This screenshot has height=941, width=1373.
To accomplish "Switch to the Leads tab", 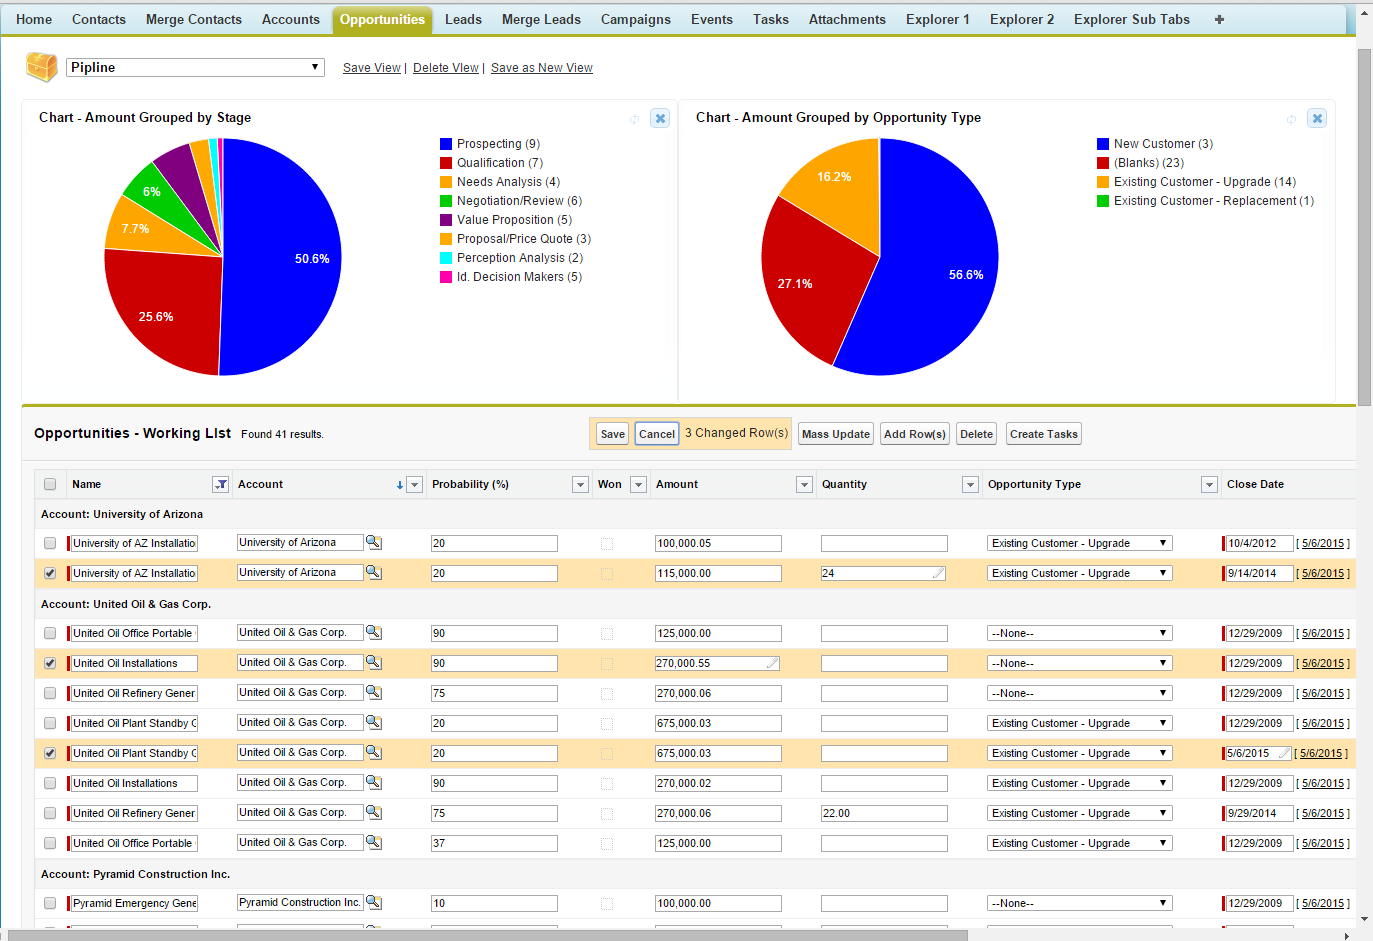I will 462,19.
